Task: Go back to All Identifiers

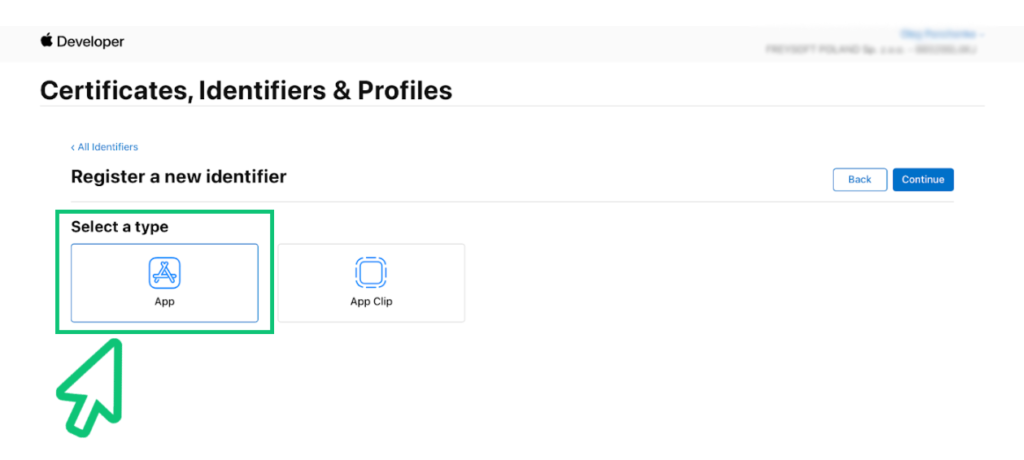Action: click(104, 147)
